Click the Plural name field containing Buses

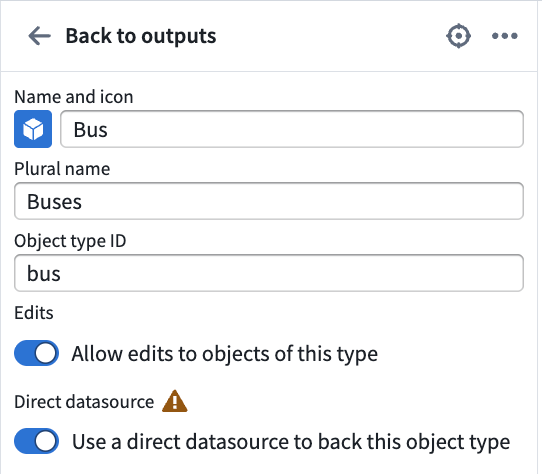click(x=269, y=201)
